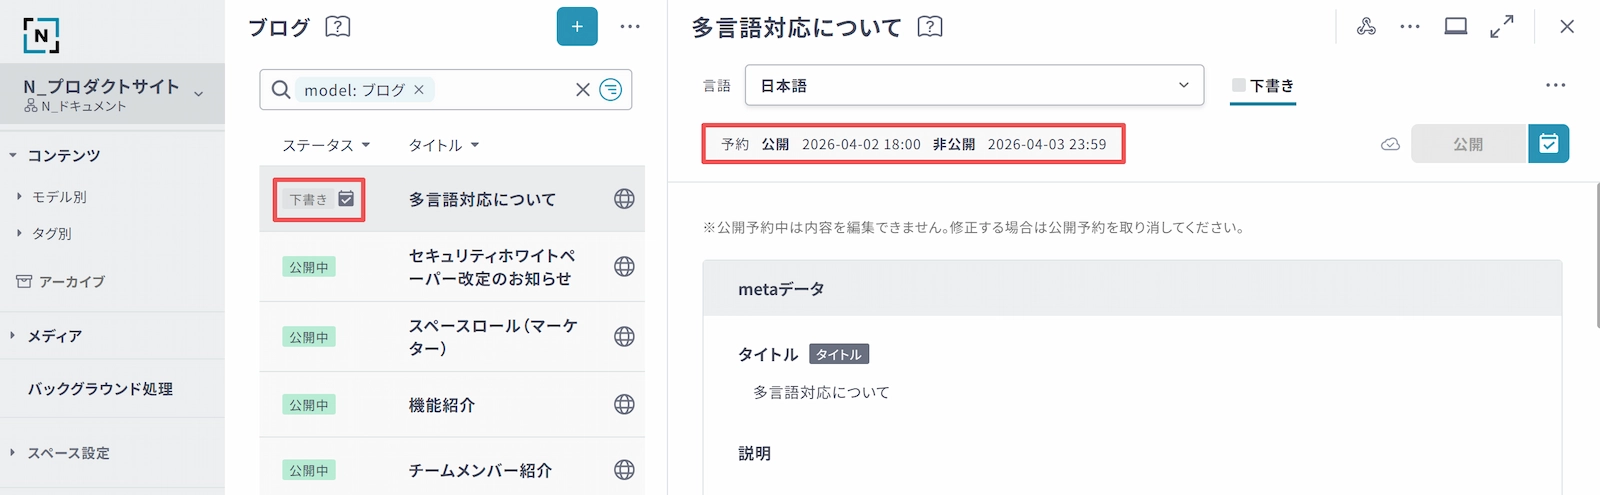
Task: Sort by ステータス column dropdown
Action: (x=326, y=145)
